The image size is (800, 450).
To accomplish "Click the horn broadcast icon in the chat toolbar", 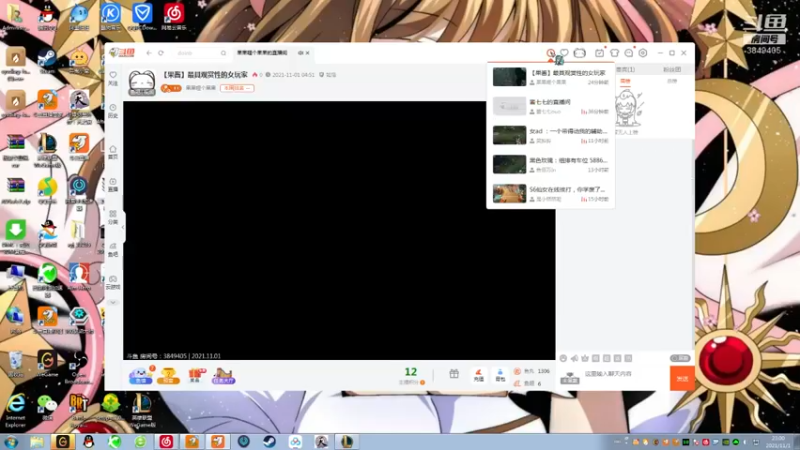I will coord(574,358).
